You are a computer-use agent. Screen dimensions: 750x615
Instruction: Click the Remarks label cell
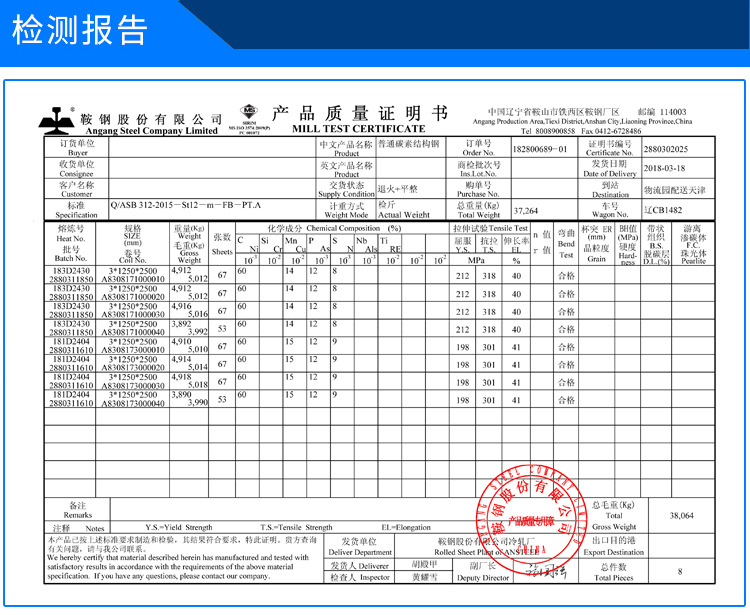[x=77, y=510]
